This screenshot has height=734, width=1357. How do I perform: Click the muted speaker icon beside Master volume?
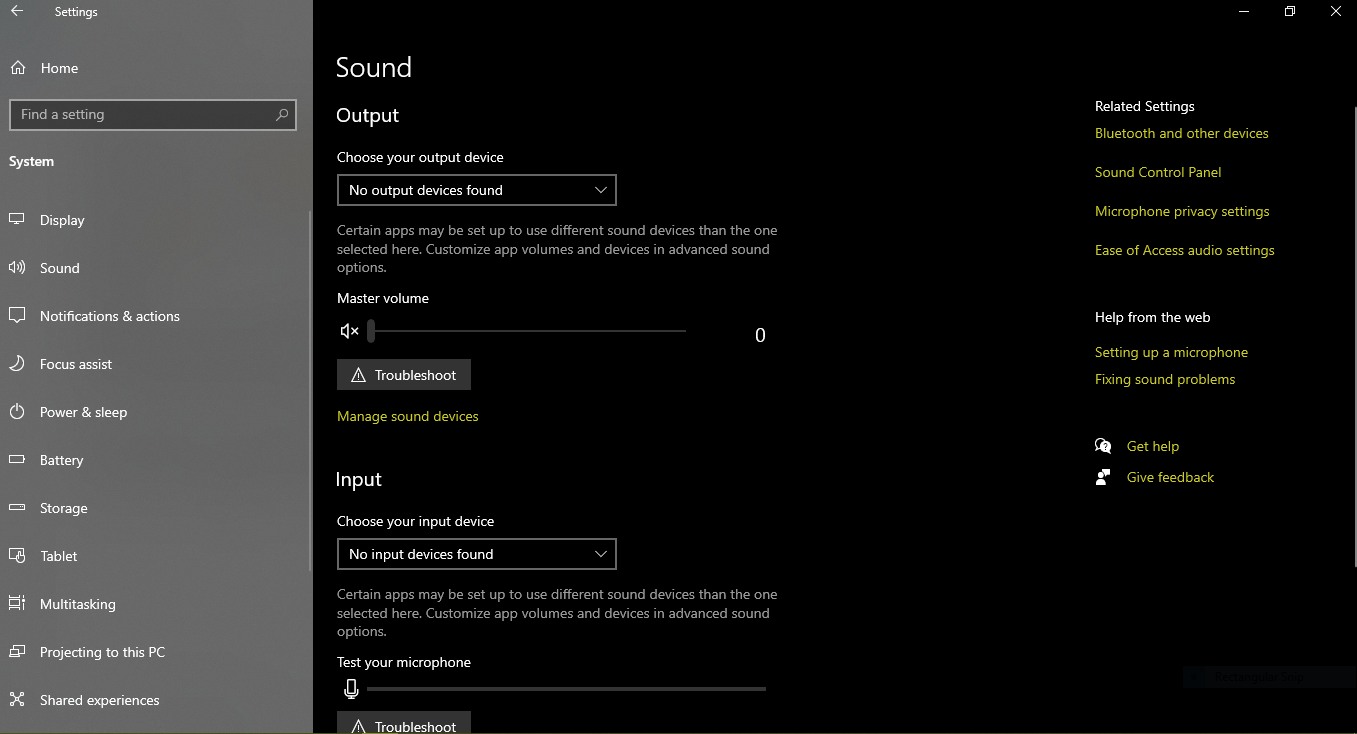(349, 331)
